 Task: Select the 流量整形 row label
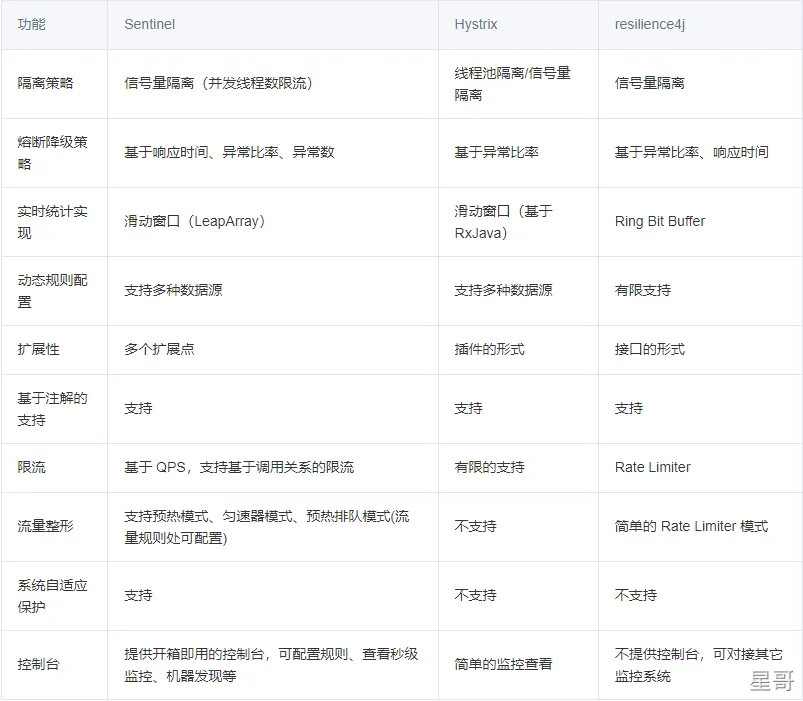tap(45, 526)
